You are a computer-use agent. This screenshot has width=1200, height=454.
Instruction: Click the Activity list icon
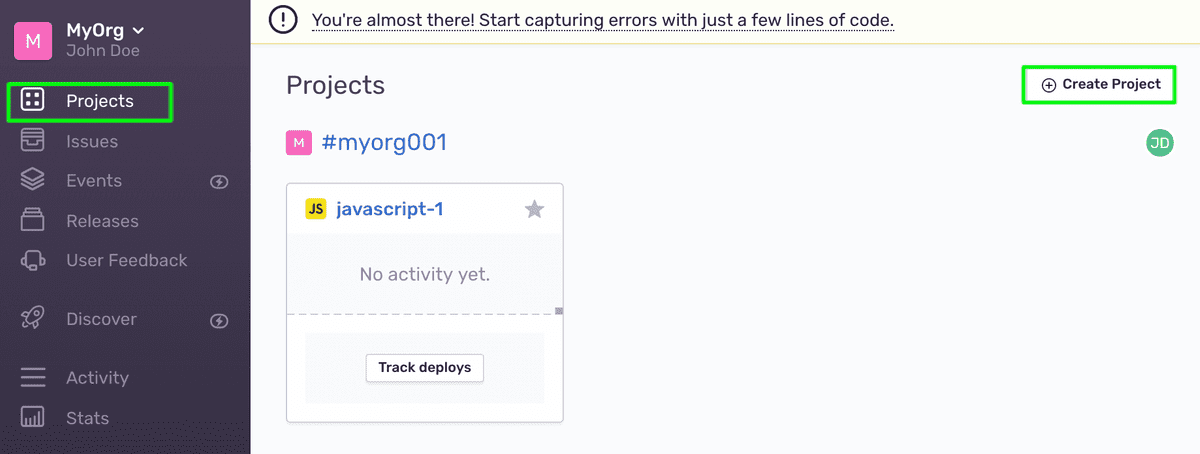click(33, 378)
